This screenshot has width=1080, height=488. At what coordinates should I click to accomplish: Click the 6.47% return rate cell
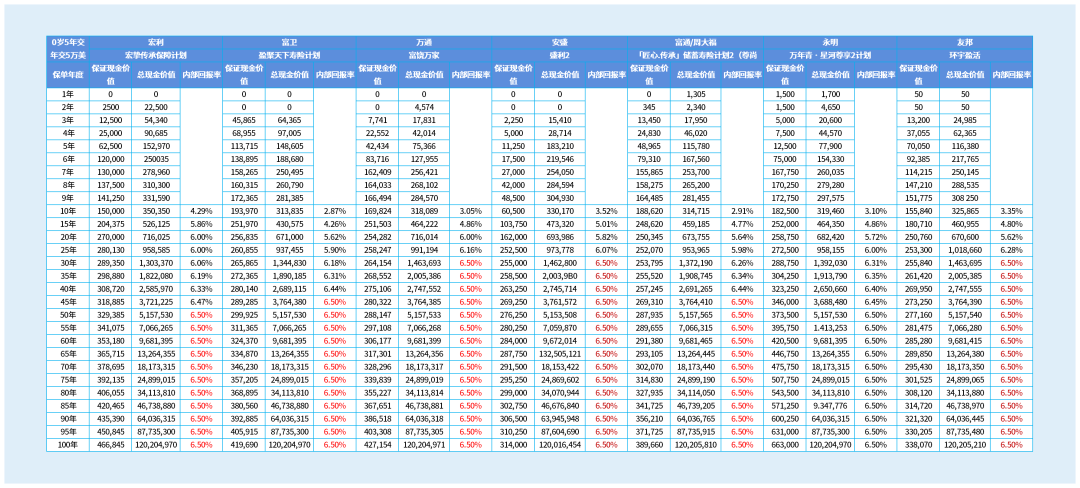(200, 304)
